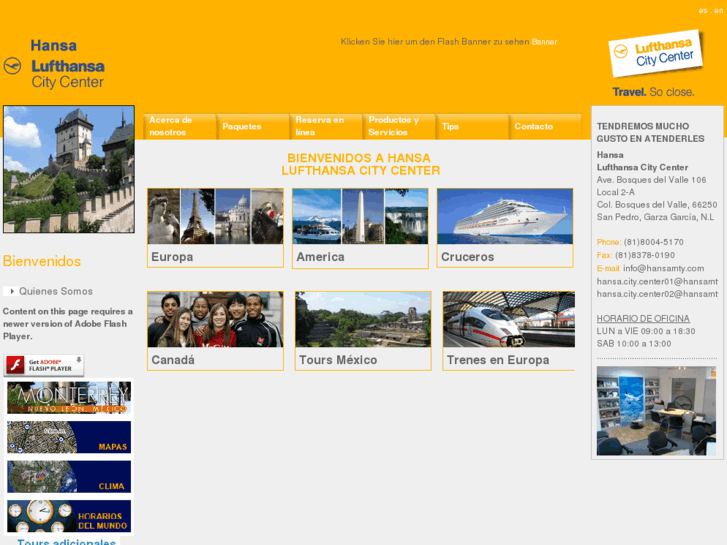Open the Paquetes tab

coord(253,126)
